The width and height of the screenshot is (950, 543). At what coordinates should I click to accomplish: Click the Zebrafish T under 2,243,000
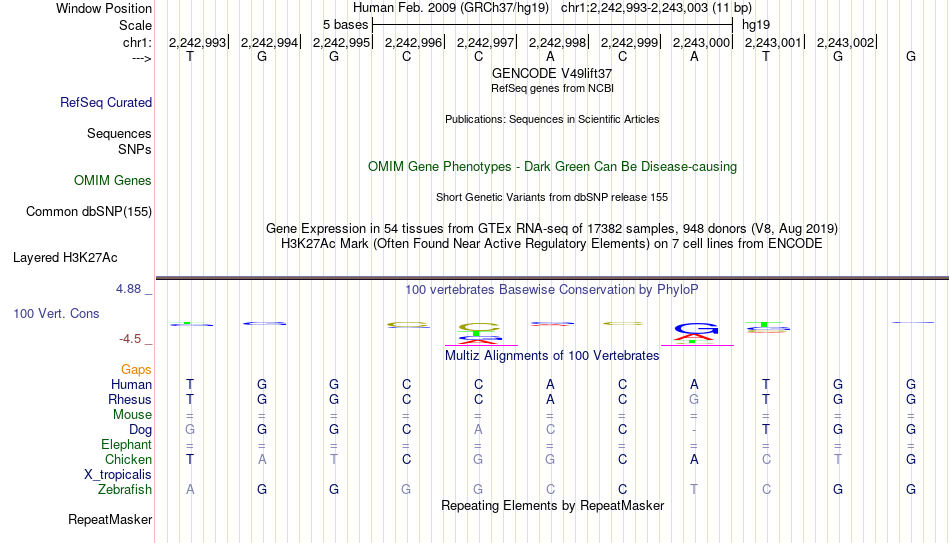click(x=694, y=490)
